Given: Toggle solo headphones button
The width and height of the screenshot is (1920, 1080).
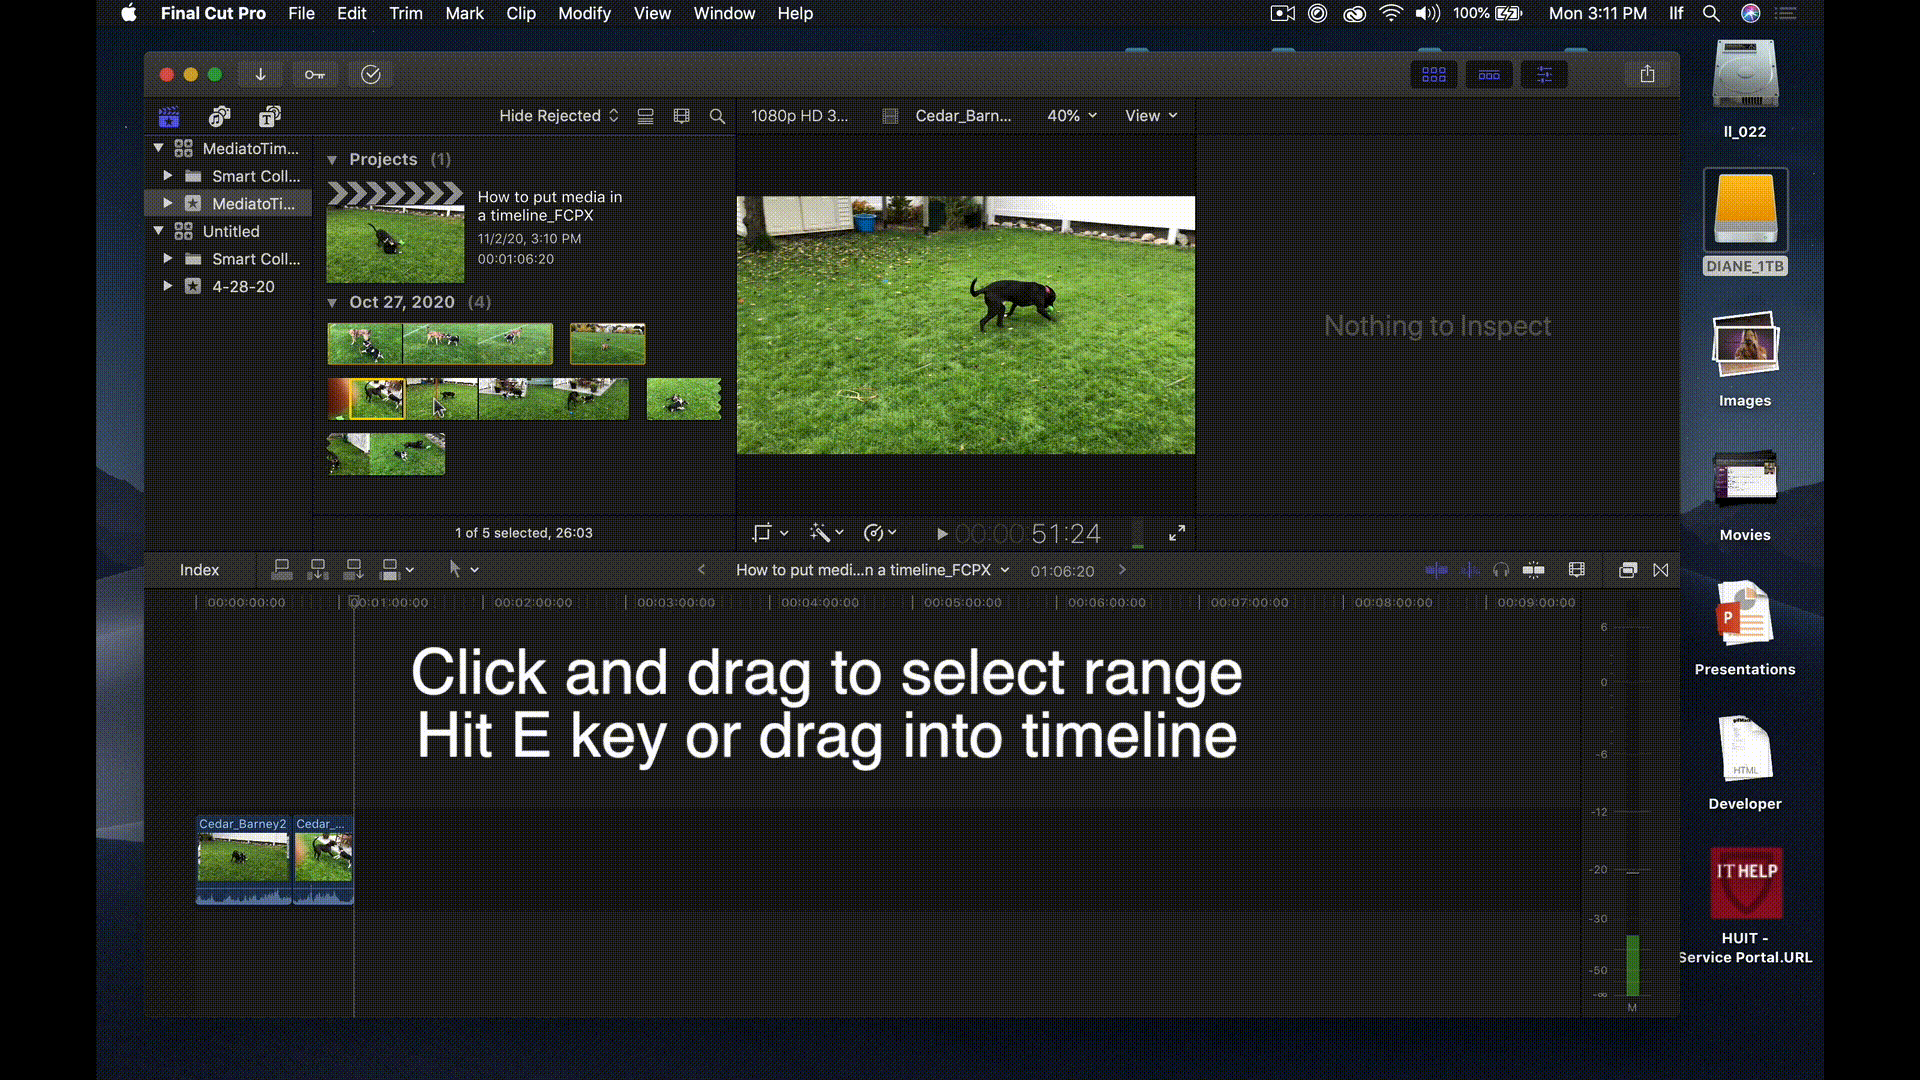Looking at the screenshot, I should pyautogui.click(x=1501, y=570).
